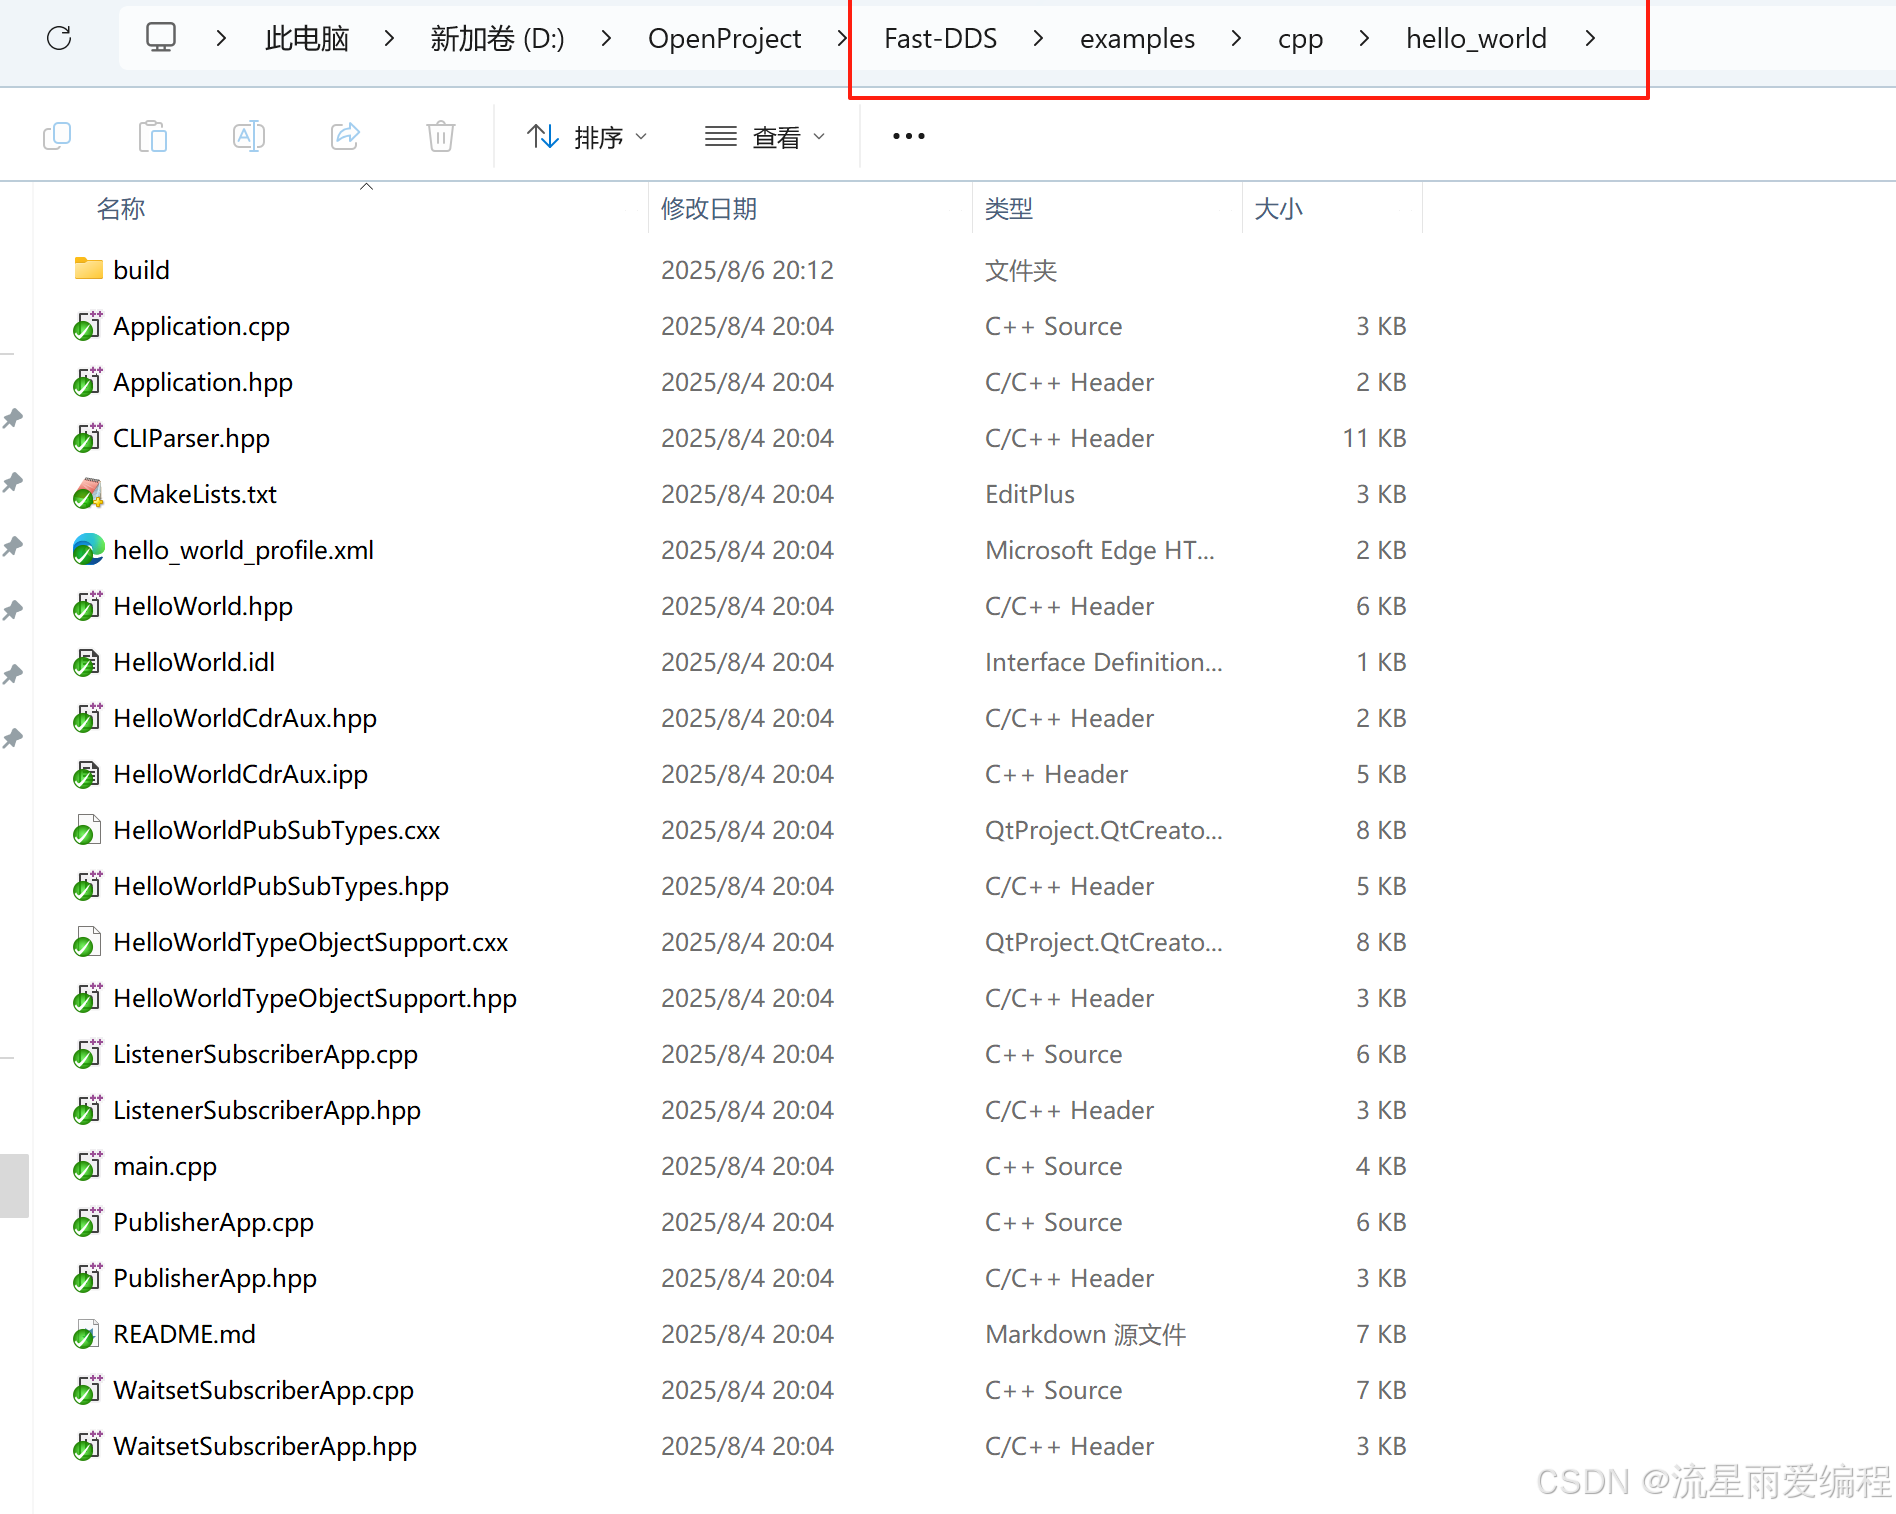
Task: Sort by 大小 column header
Action: click(1278, 208)
